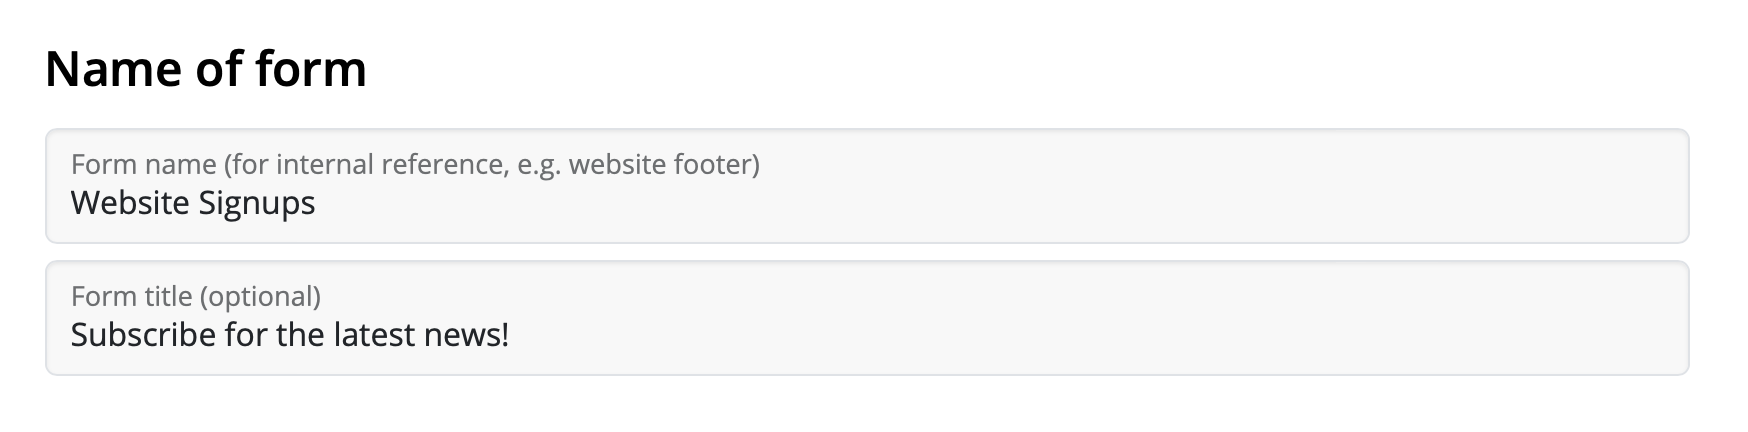Click the "Form title (optional)" label
The width and height of the screenshot is (1748, 432).
pos(196,296)
